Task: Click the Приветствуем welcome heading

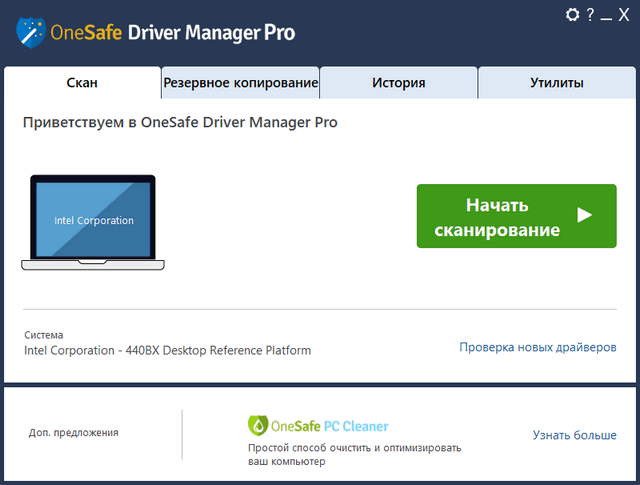Action: [180, 122]
